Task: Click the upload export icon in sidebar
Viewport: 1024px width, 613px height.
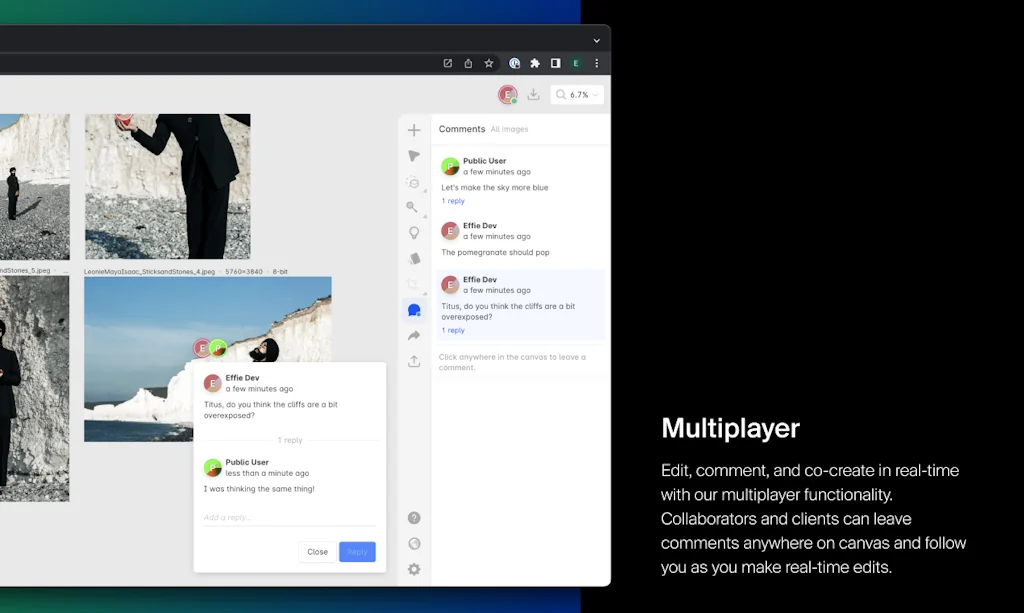Action: [x=414, y=362]
